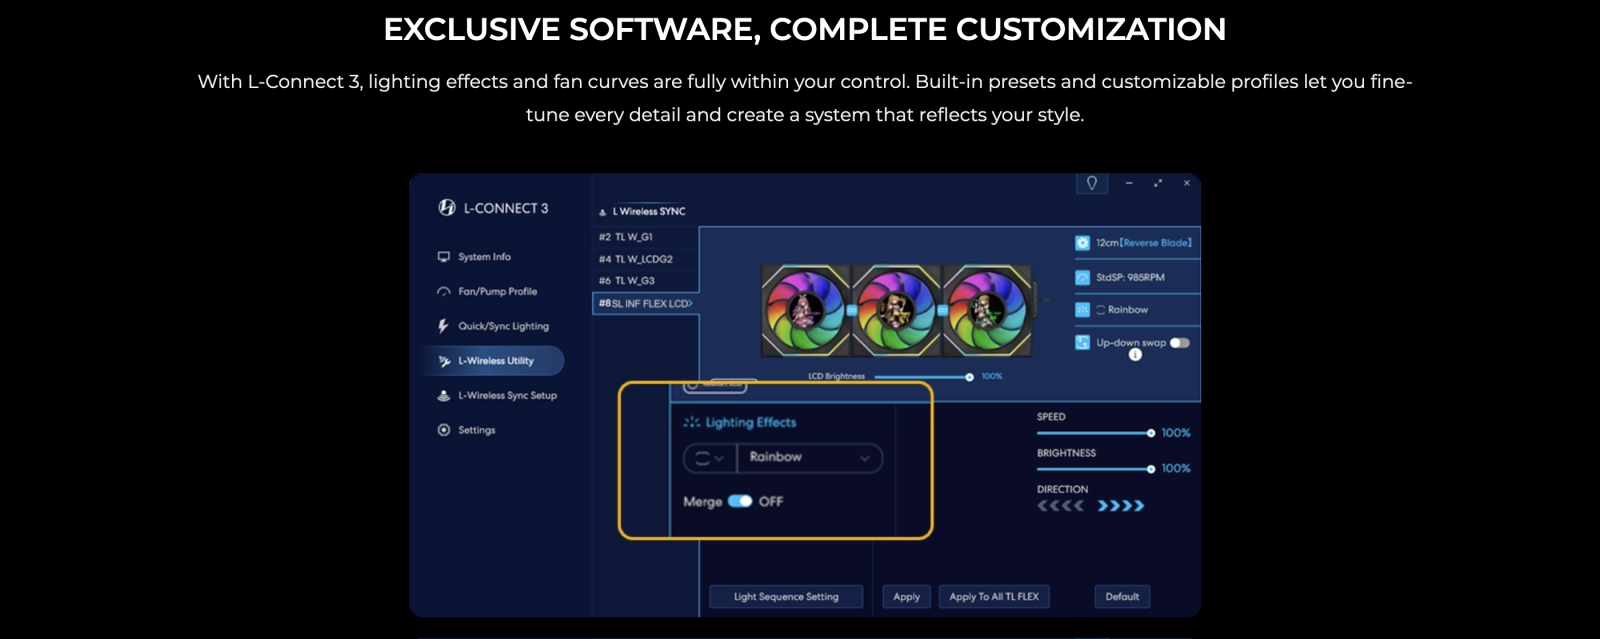Click the StdSP: 985RPM text
1600x639 pixels.
click(x=1130, y=277)
